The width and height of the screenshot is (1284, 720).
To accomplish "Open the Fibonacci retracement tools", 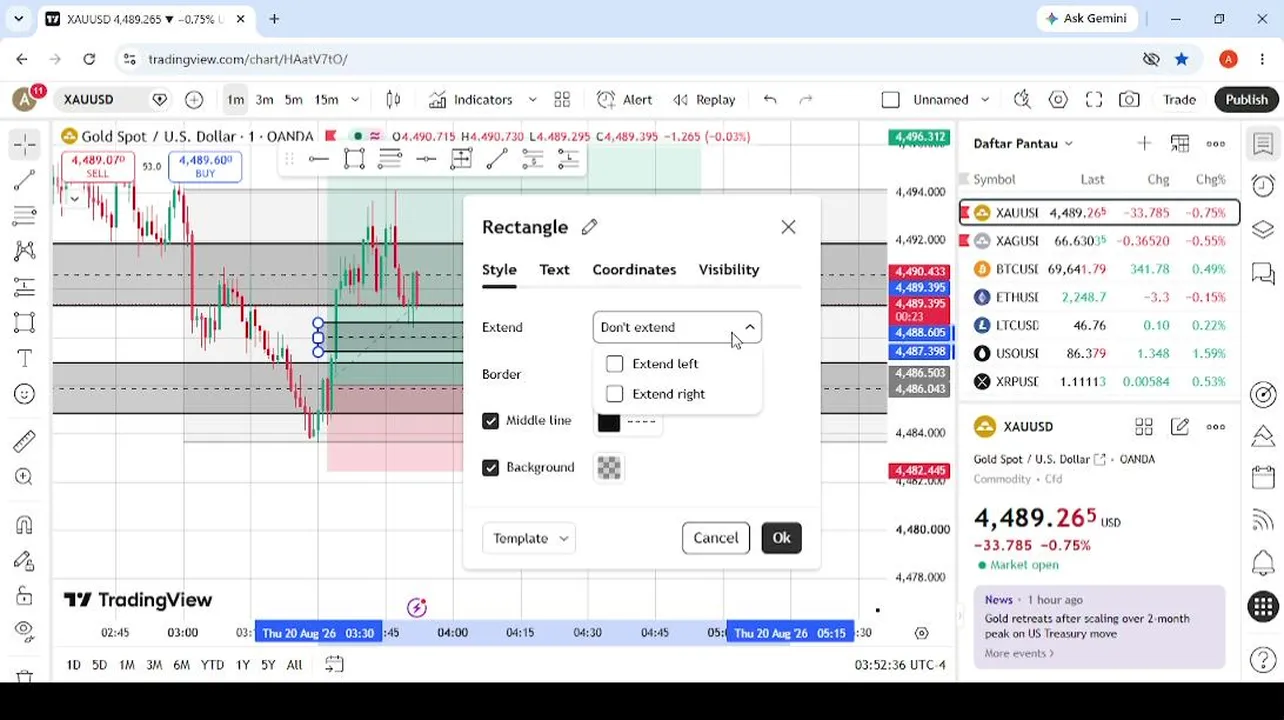I will pyautogui.click(x=25, y=215).
